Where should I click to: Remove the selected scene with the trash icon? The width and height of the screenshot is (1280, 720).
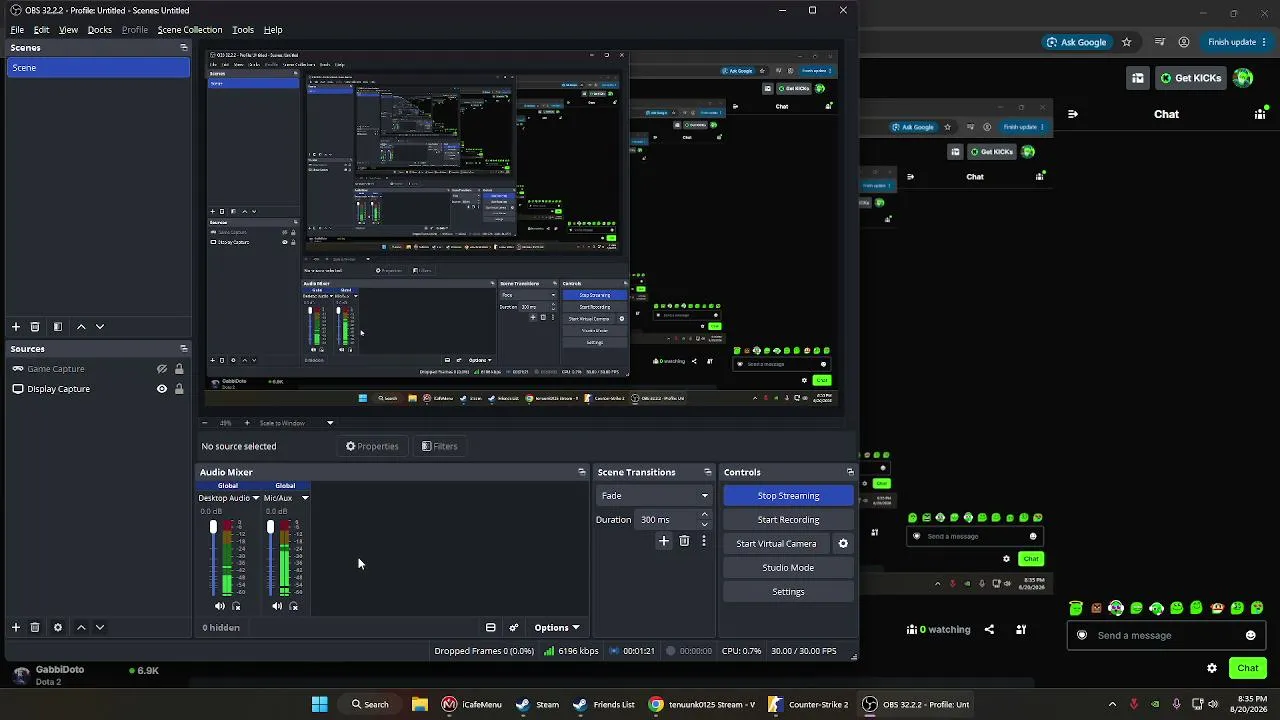click(35, 327)
